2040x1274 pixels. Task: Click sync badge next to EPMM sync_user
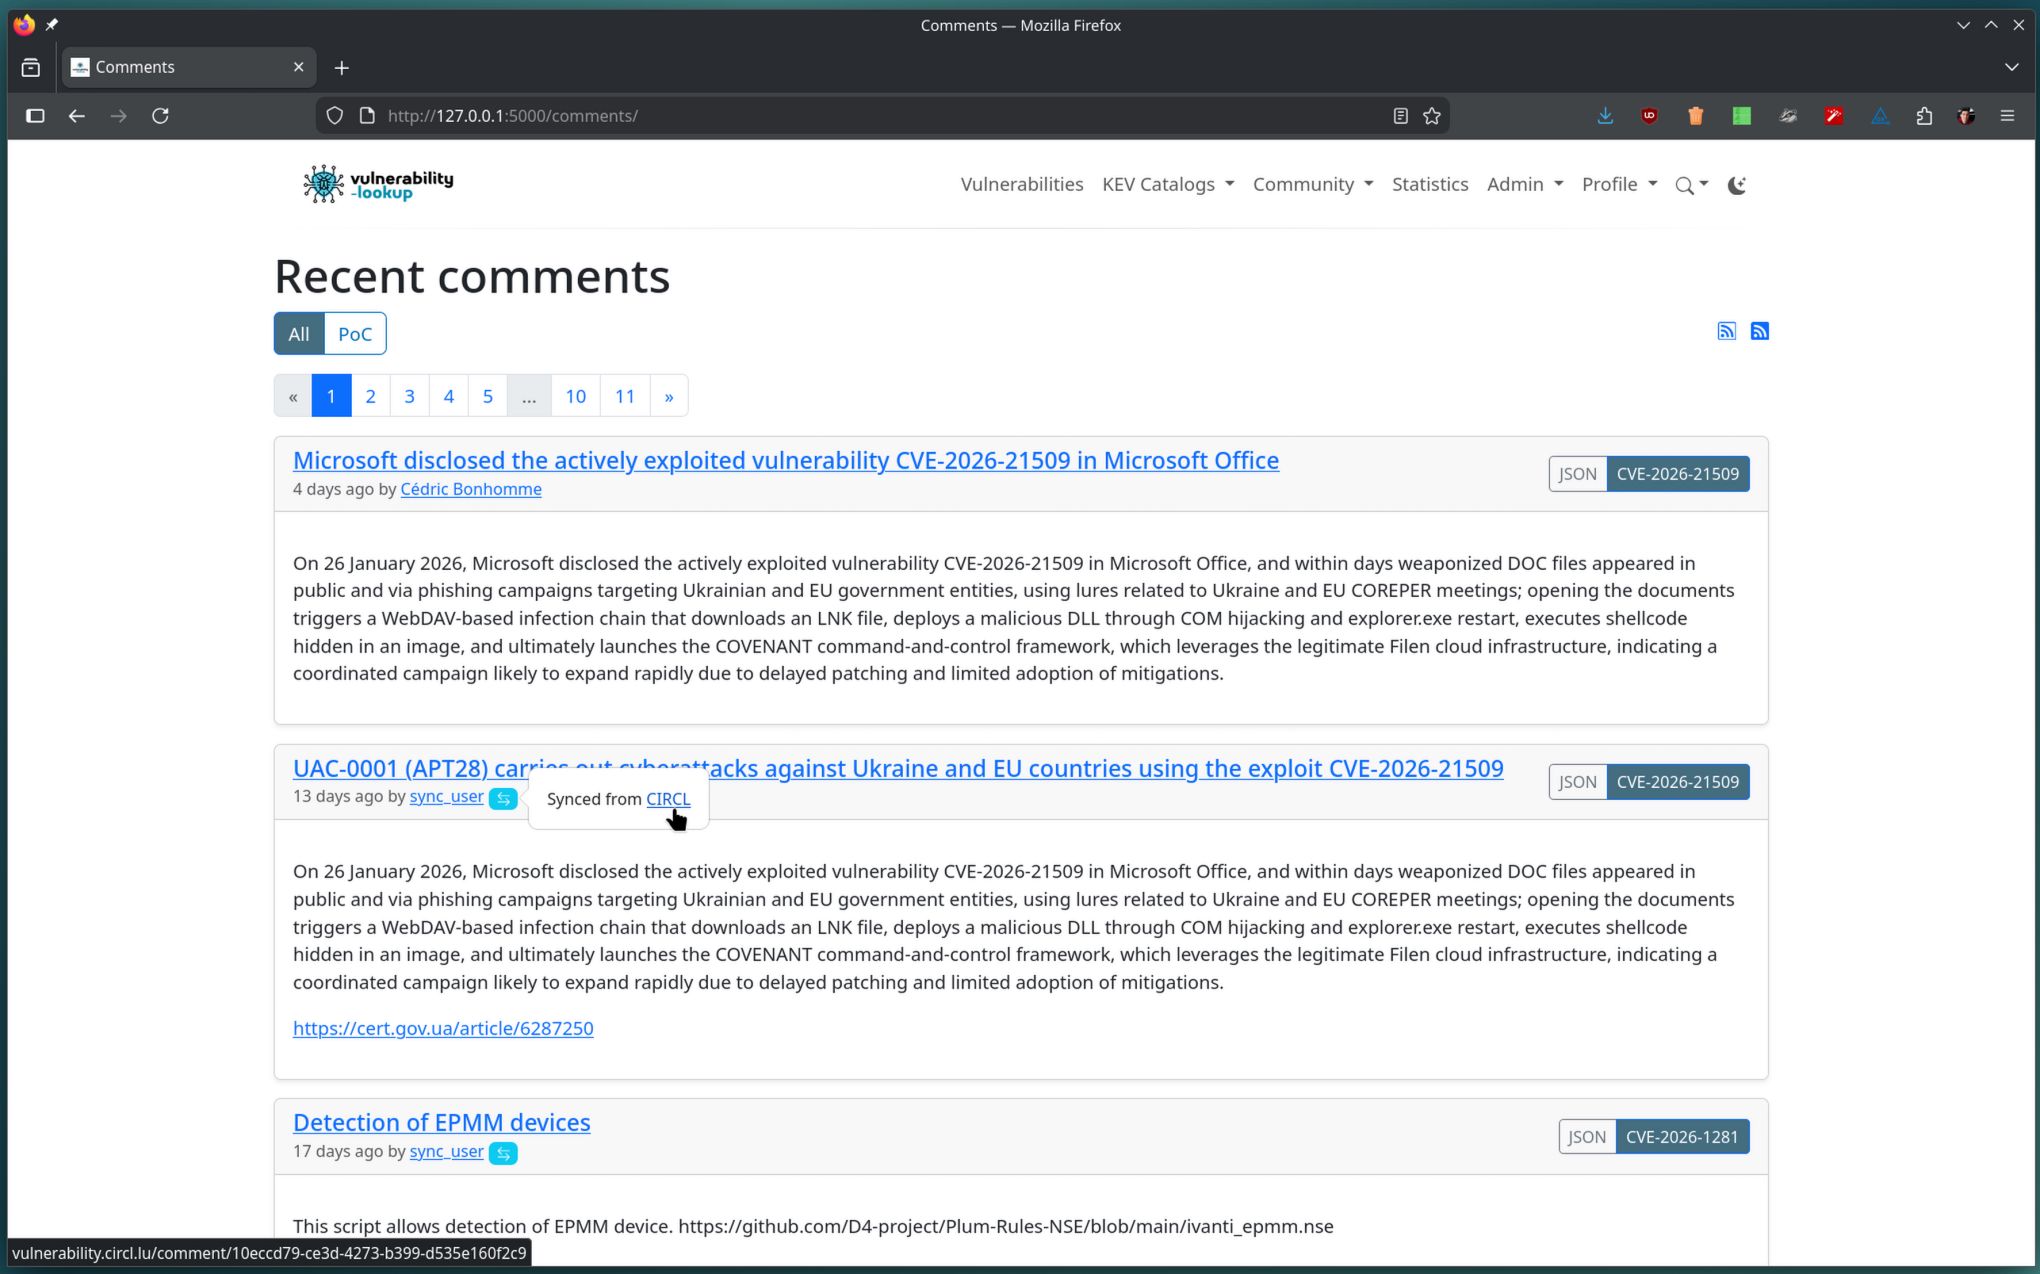pyautogui.click(x=503, y=1153)
